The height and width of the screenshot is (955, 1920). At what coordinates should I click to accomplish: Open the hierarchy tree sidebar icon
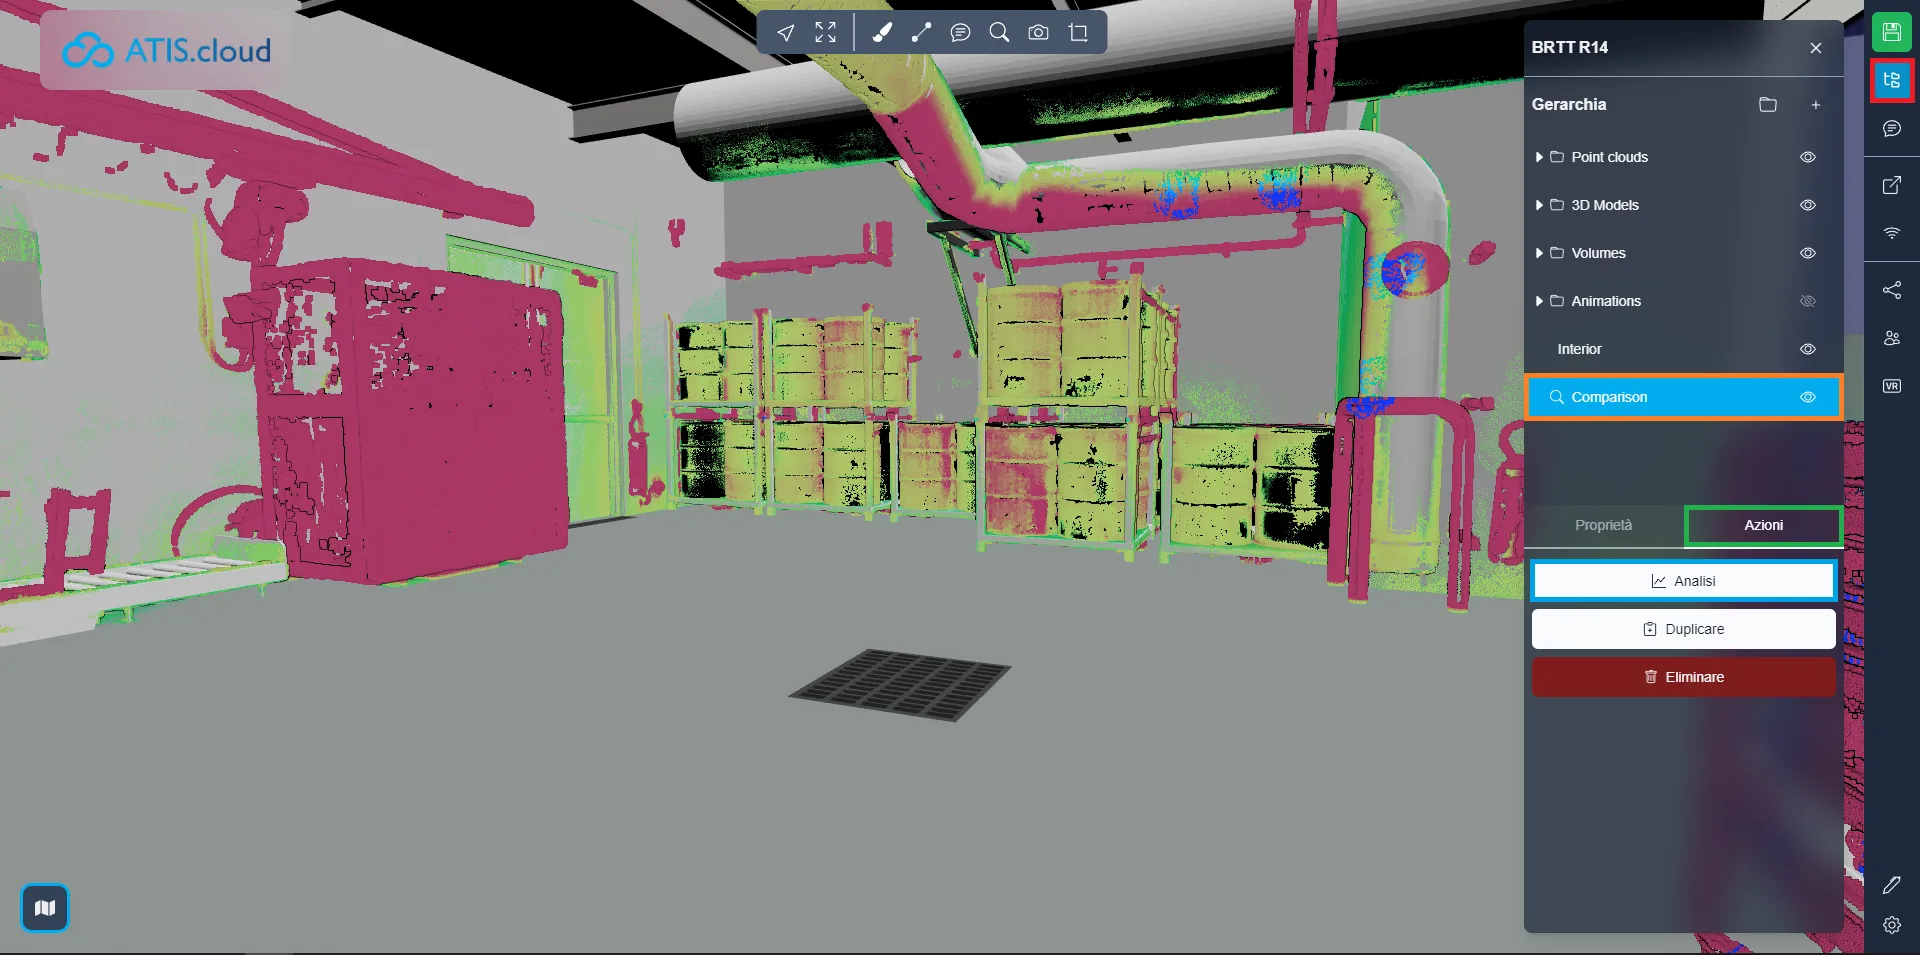pyautogui.click(x=1891, y=80)
